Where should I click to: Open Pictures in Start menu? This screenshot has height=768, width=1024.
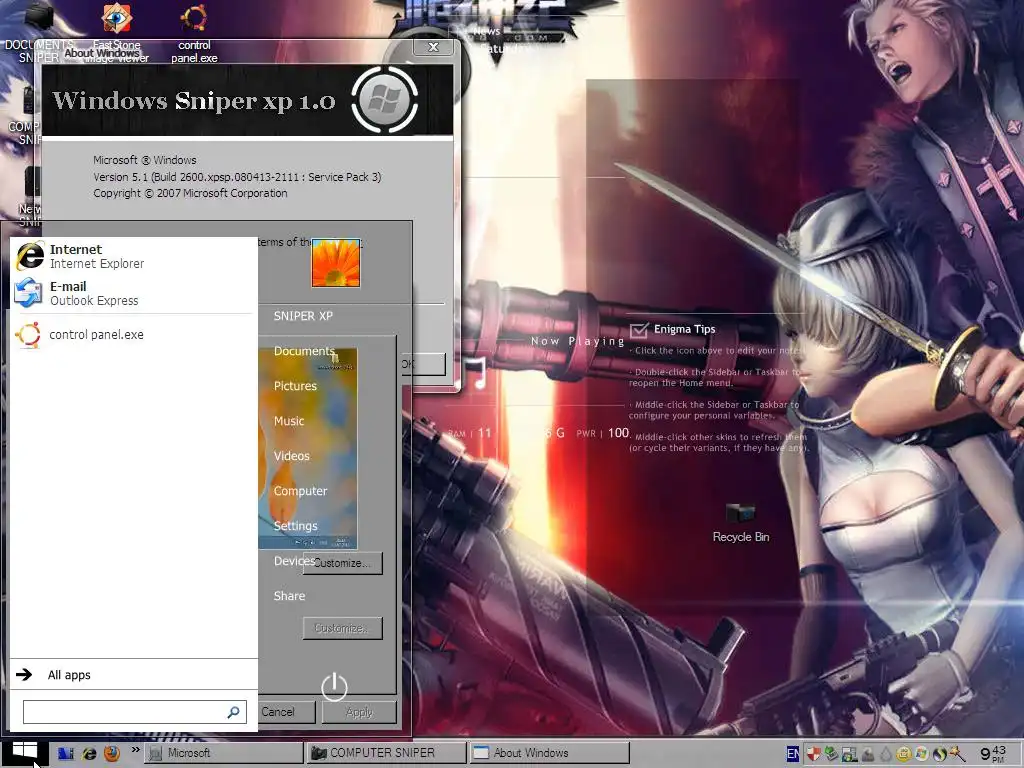pyautogui.click(x=295, y=386)
